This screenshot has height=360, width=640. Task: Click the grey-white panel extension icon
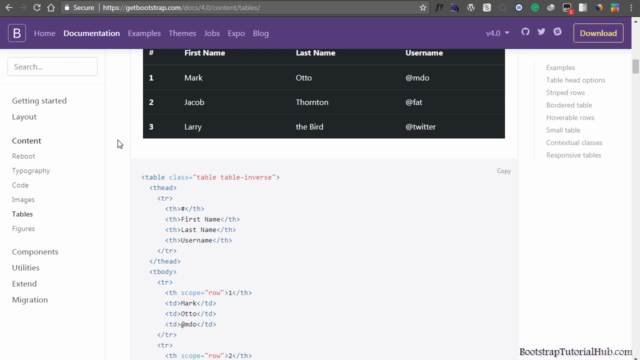tap(583, 7)
